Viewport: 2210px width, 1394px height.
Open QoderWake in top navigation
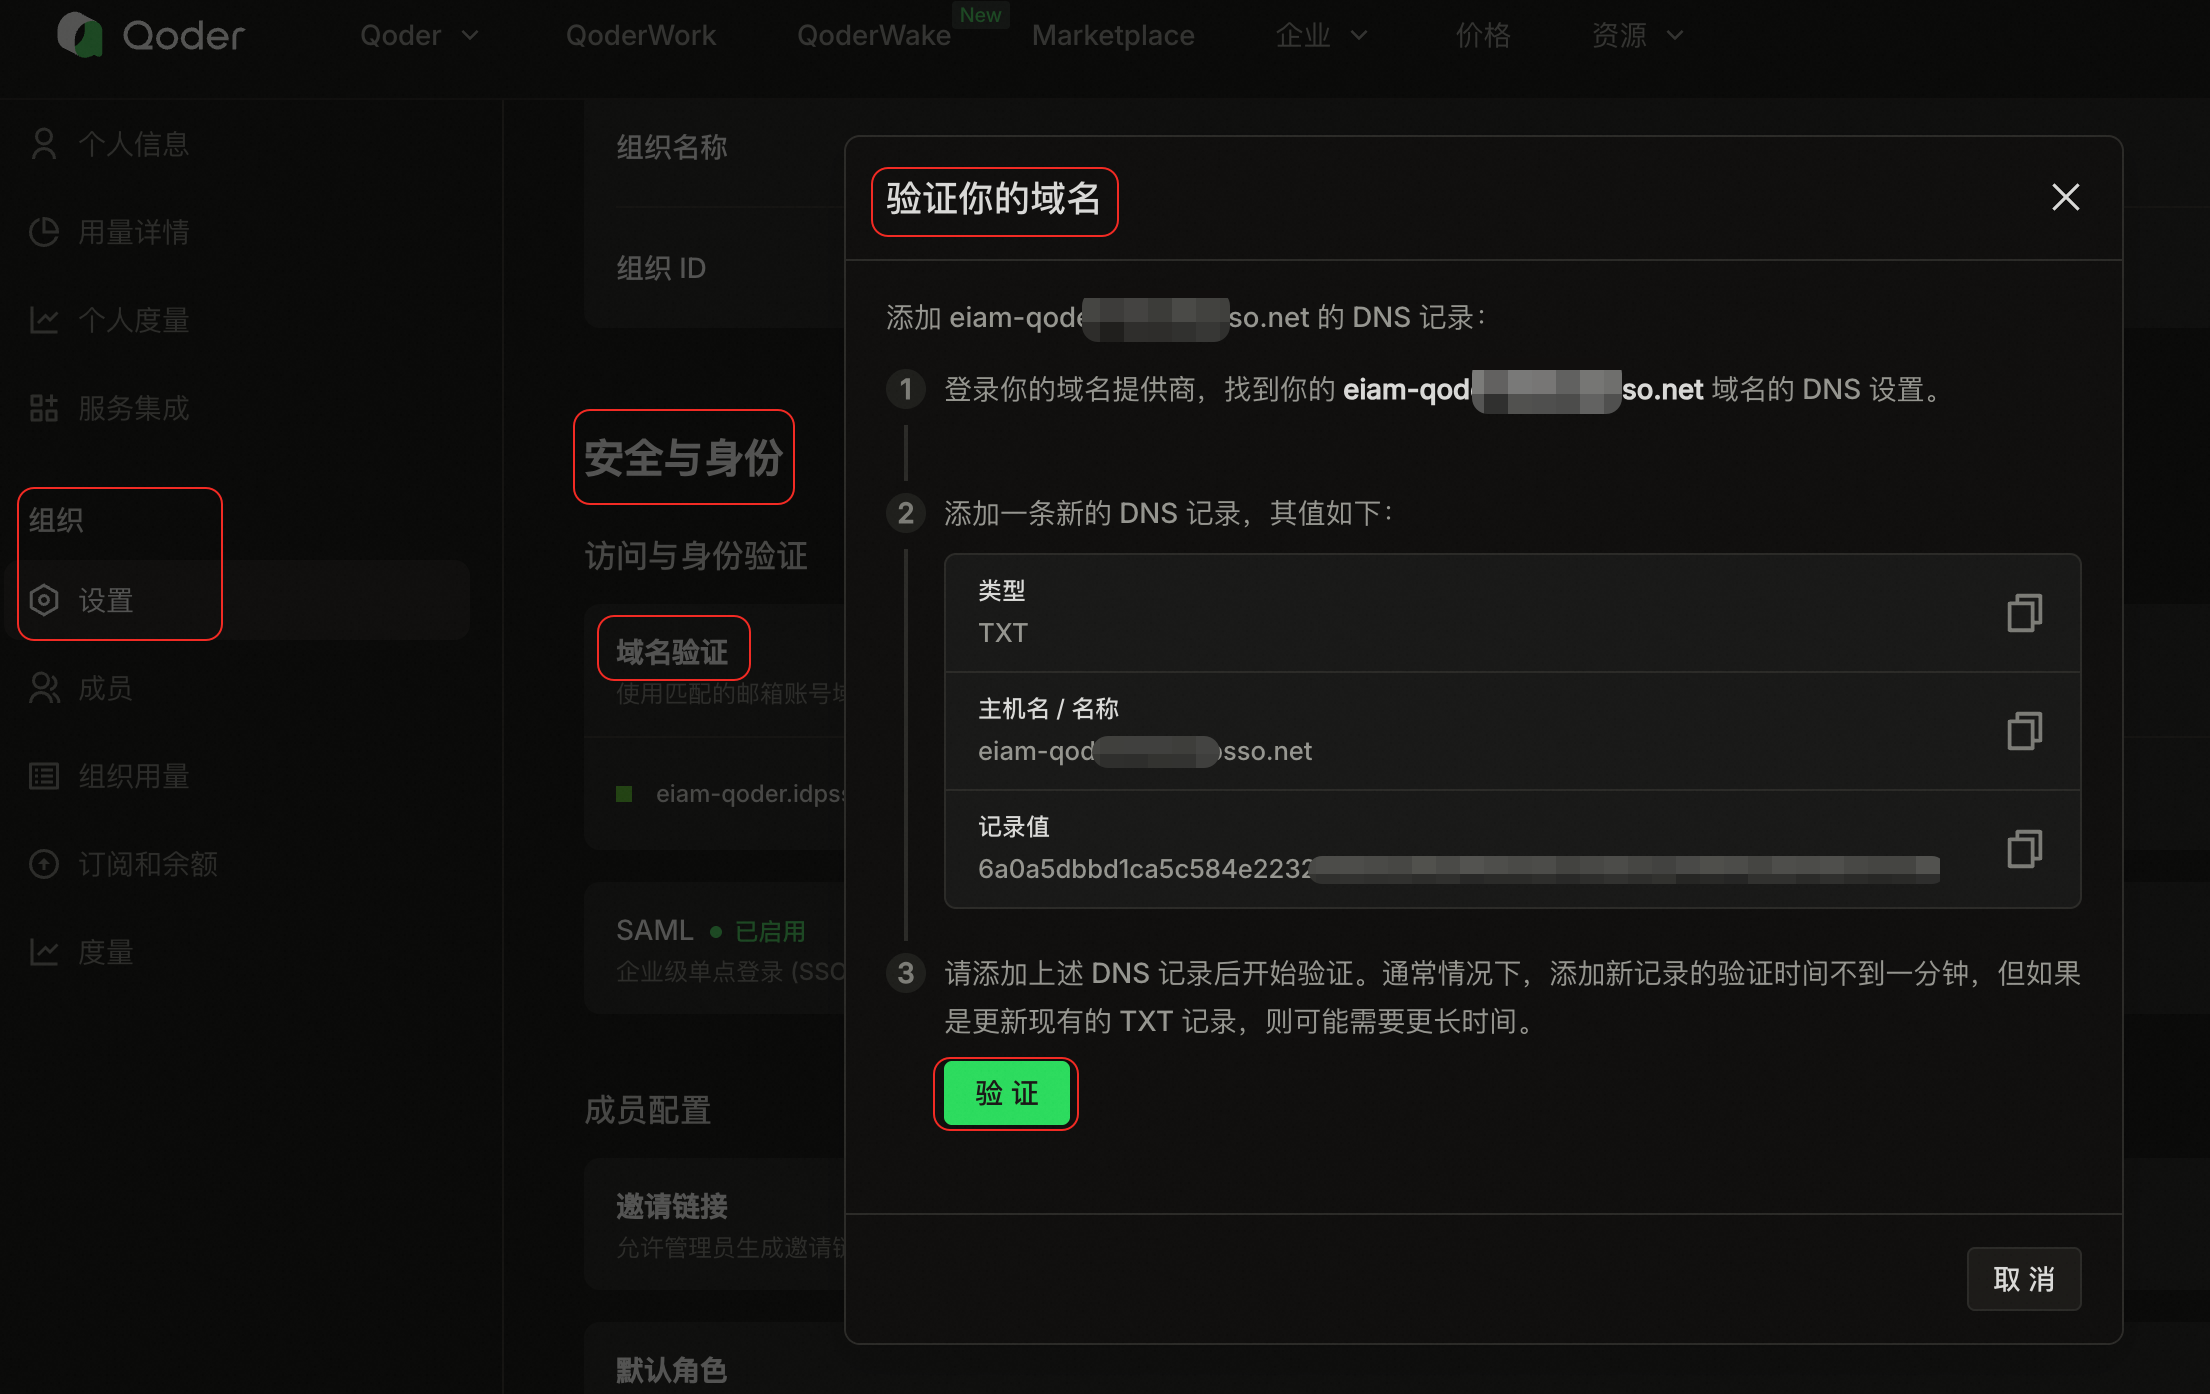pos(874,35)
